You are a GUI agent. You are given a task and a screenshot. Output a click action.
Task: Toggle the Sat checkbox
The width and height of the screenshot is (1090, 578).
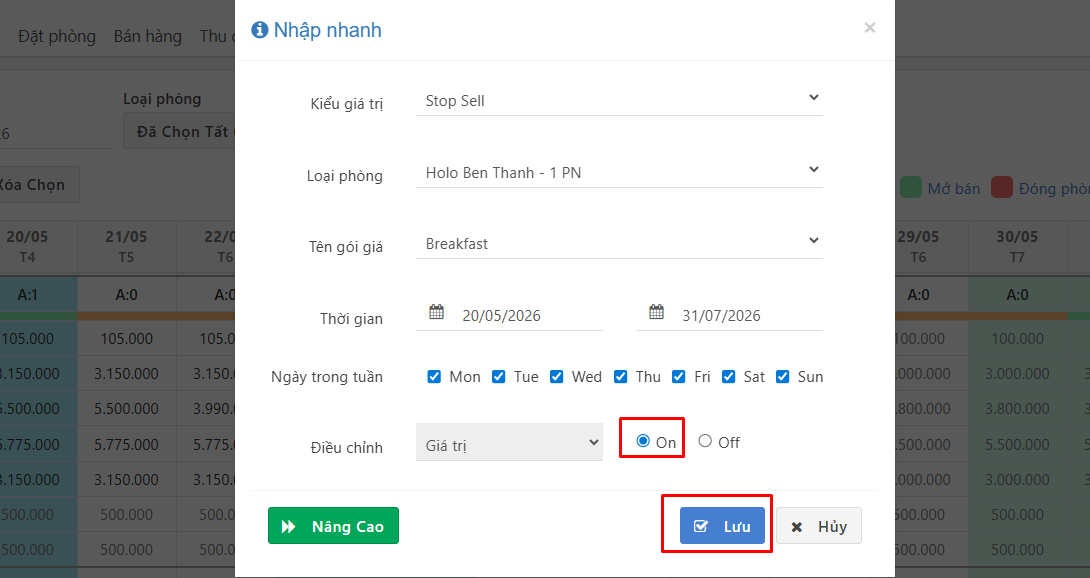coord(729,376)
